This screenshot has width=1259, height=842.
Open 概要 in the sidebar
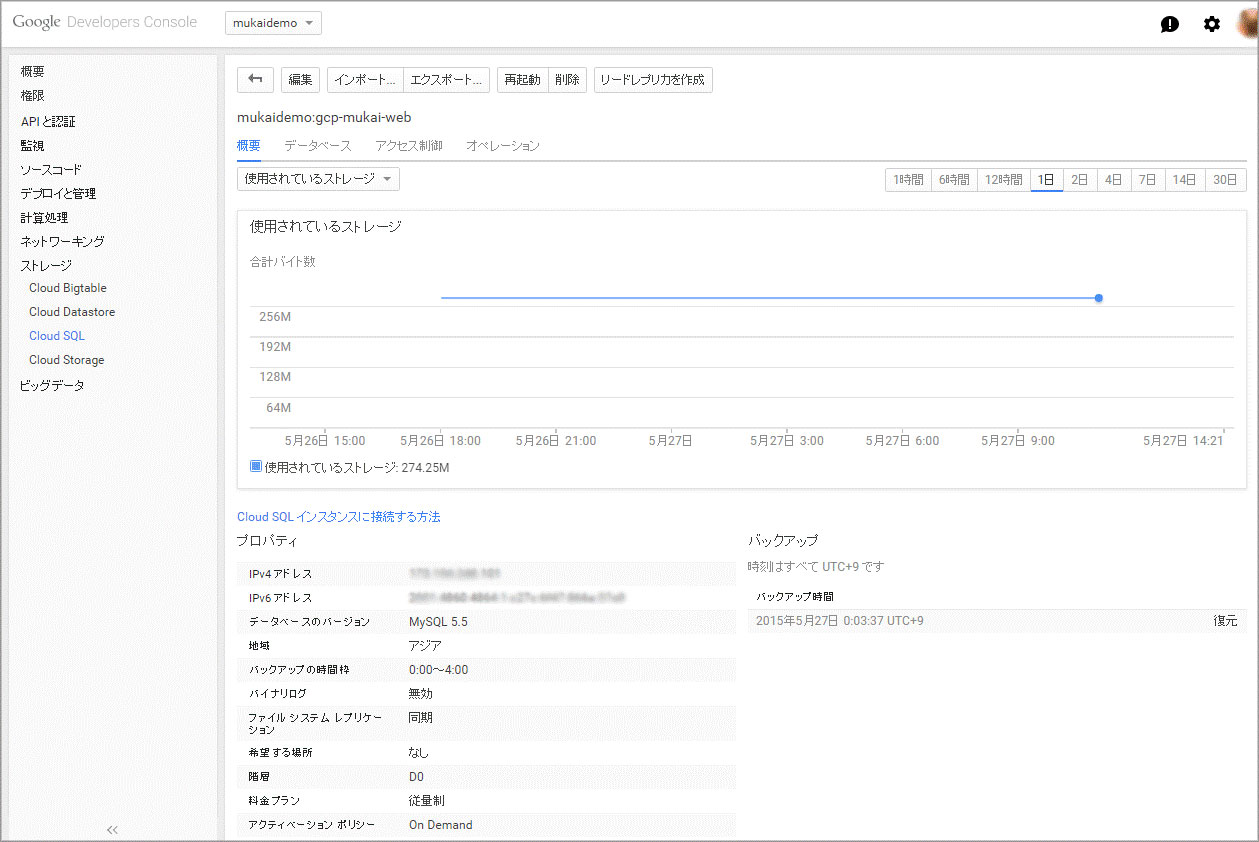tap(33, 72)
